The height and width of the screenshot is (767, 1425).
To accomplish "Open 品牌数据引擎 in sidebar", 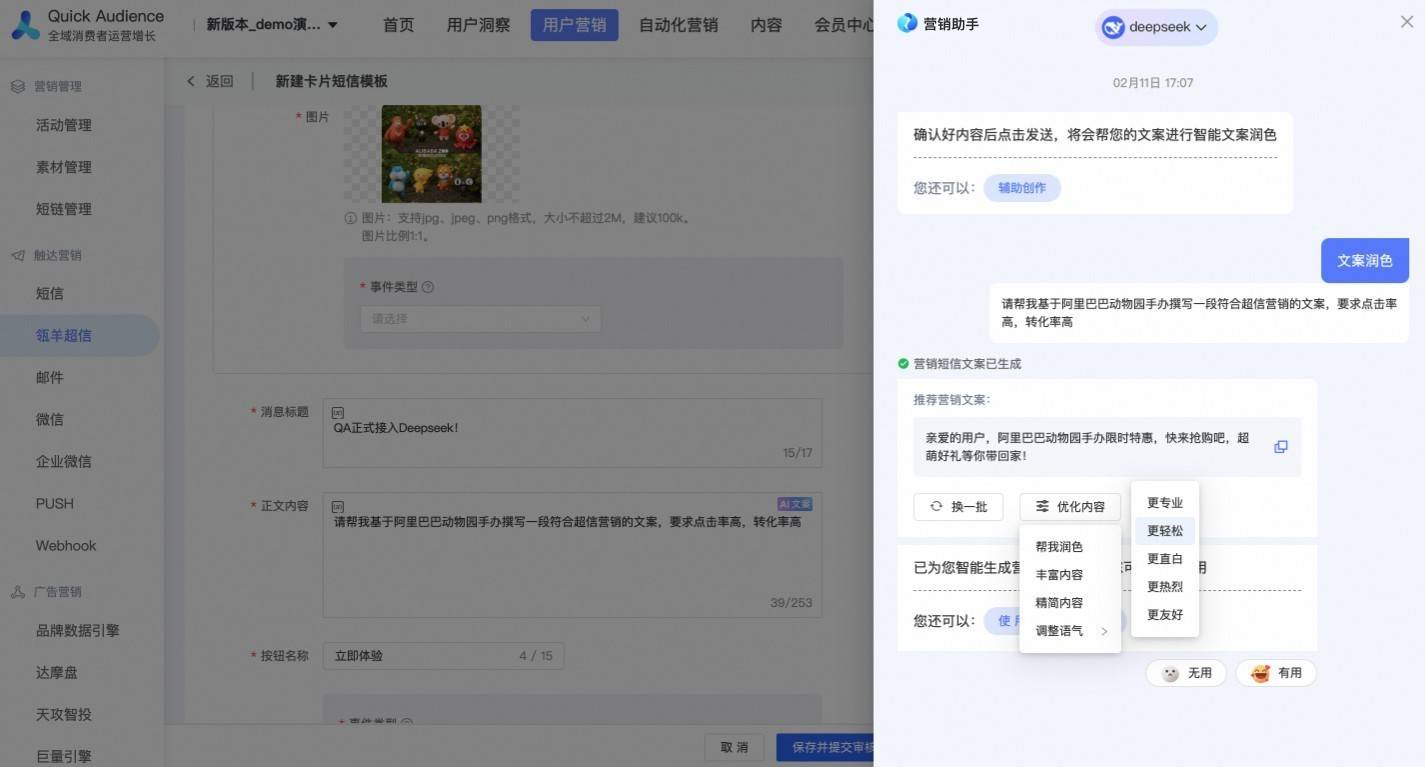I will (x=80, y=630).
